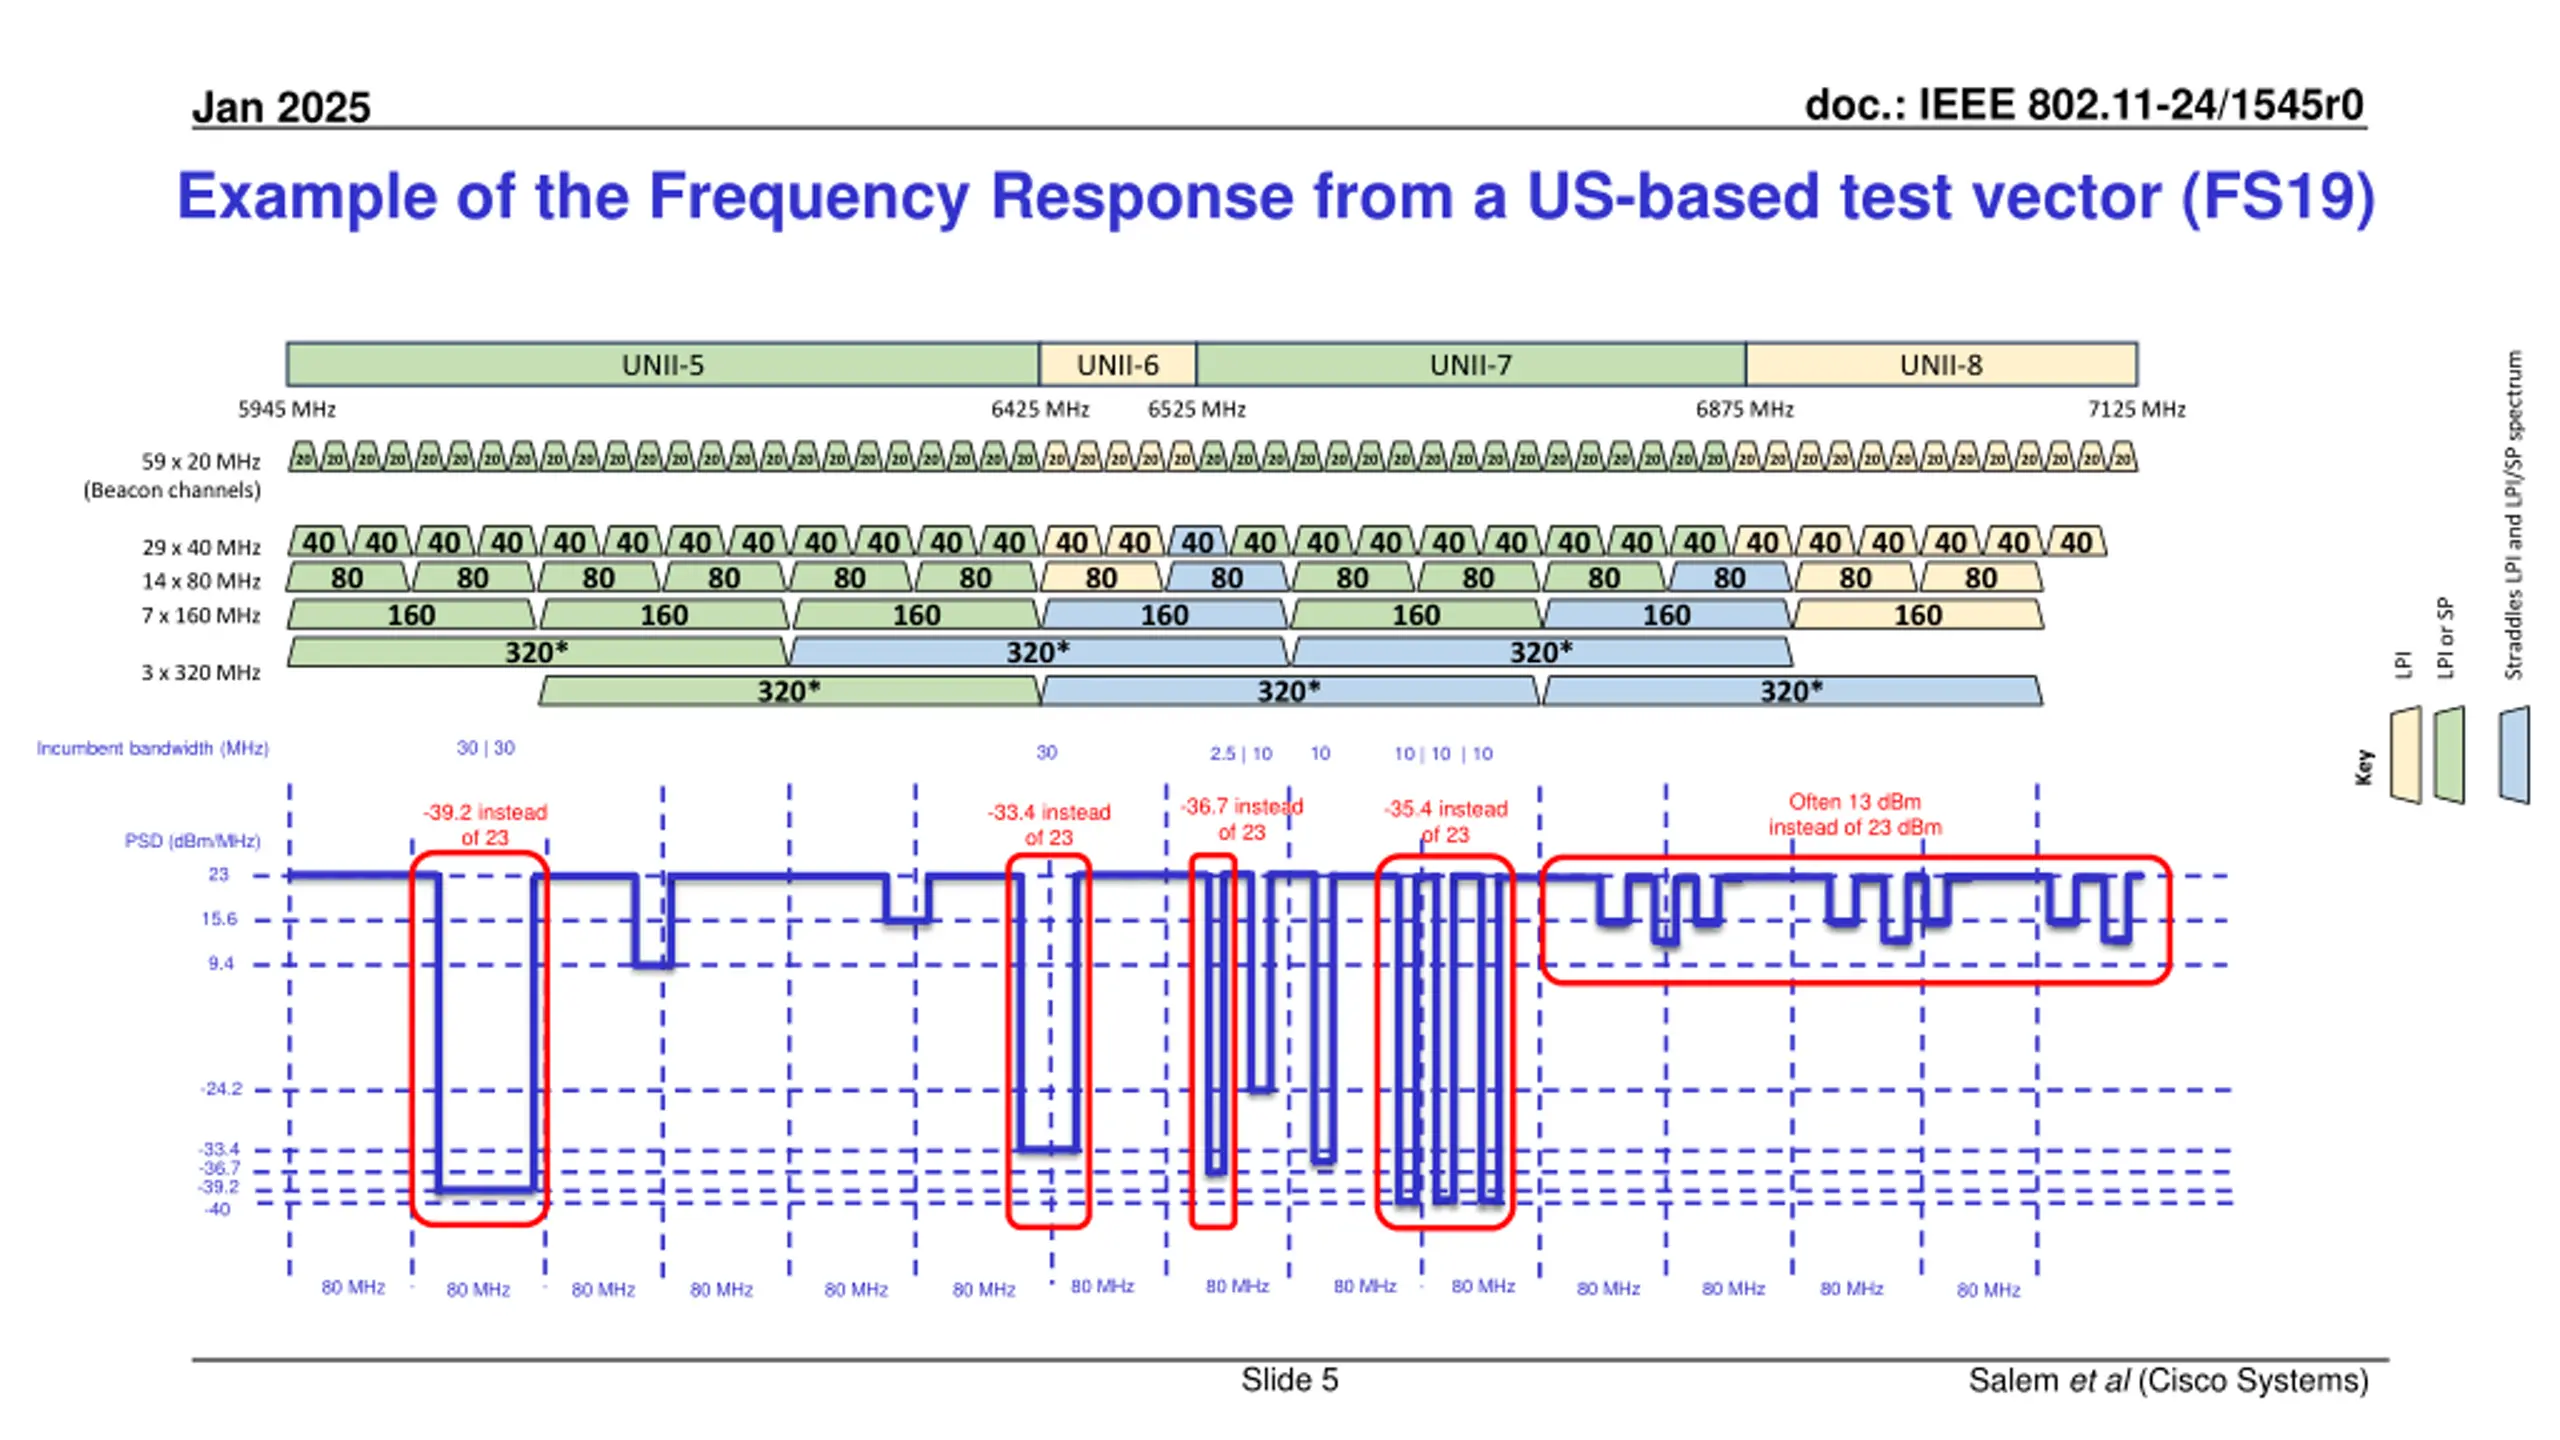Click the '9.4' PSD axis value
Viewport: 2560px width, 1440px height.
coord(221,963)
